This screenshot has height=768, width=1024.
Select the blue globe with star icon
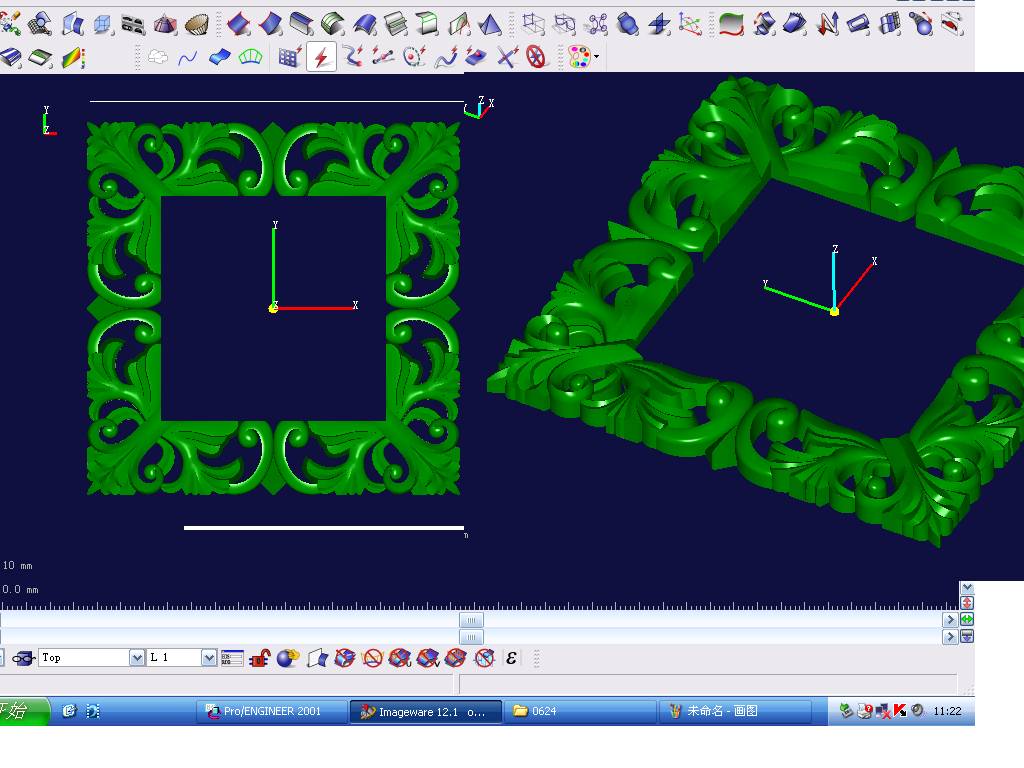(288, 658)
